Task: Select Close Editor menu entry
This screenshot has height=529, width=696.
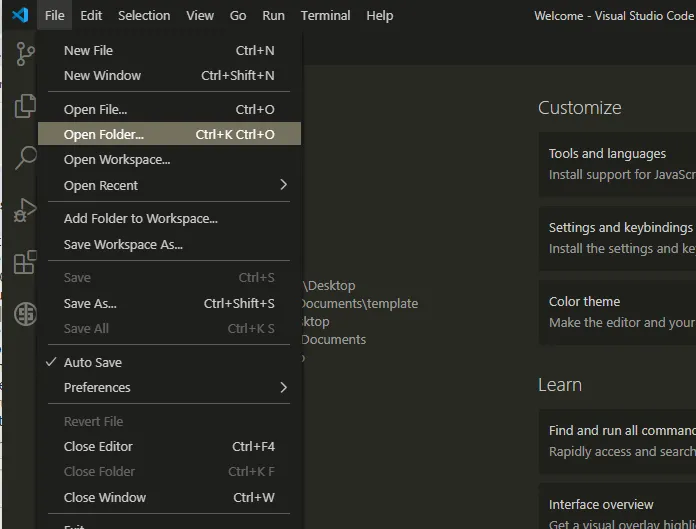Action: 169,446
